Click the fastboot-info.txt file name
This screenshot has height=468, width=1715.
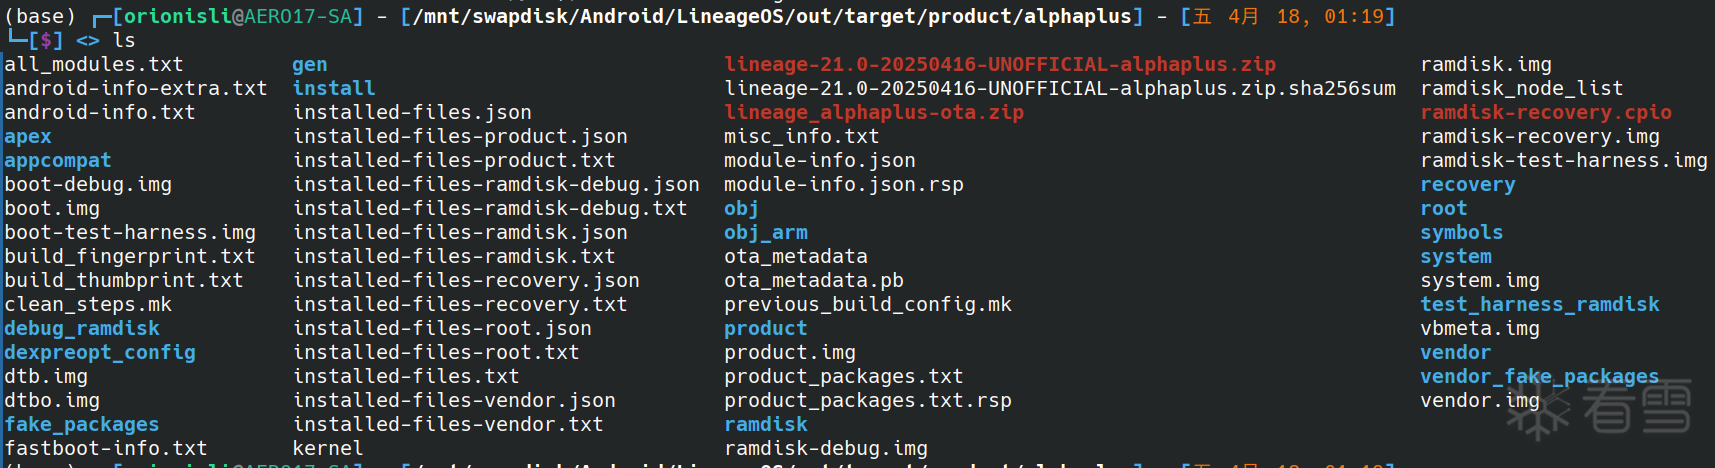(x=106, y=448)
